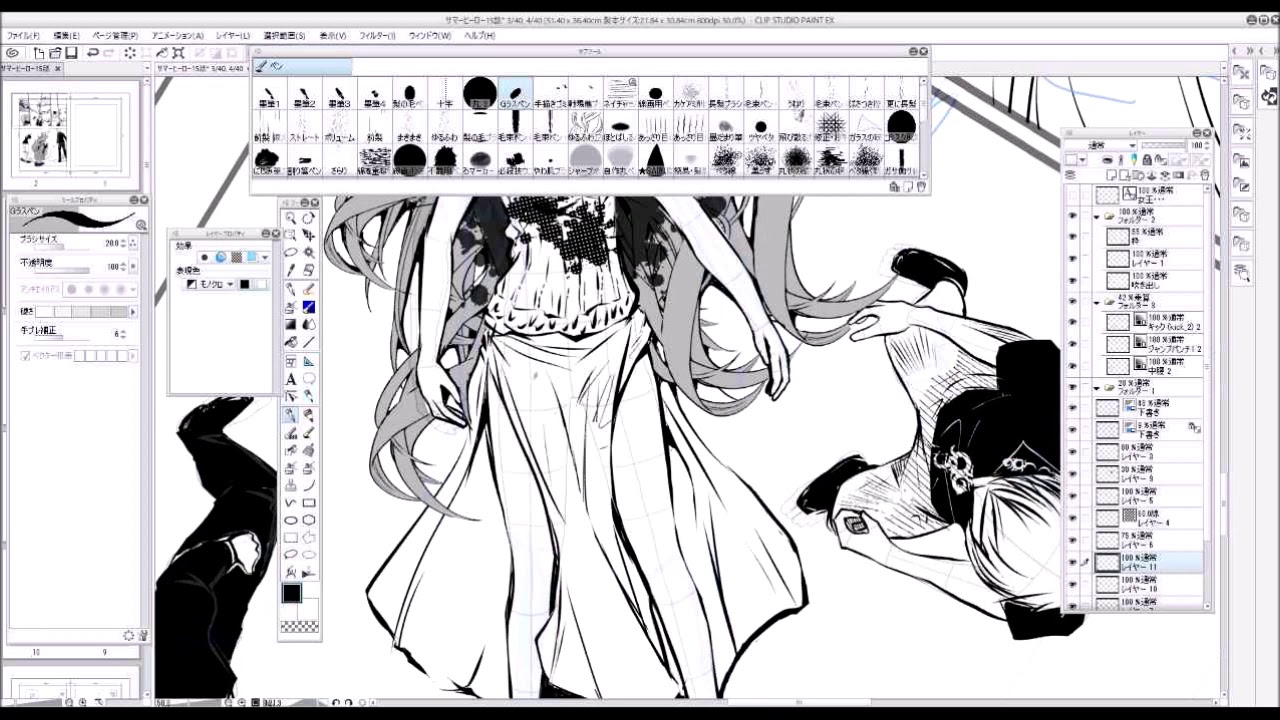This screenshot has height=720, width=1280.
Task: Select the Zoom magnifier tool
Action: click(291, 218)
